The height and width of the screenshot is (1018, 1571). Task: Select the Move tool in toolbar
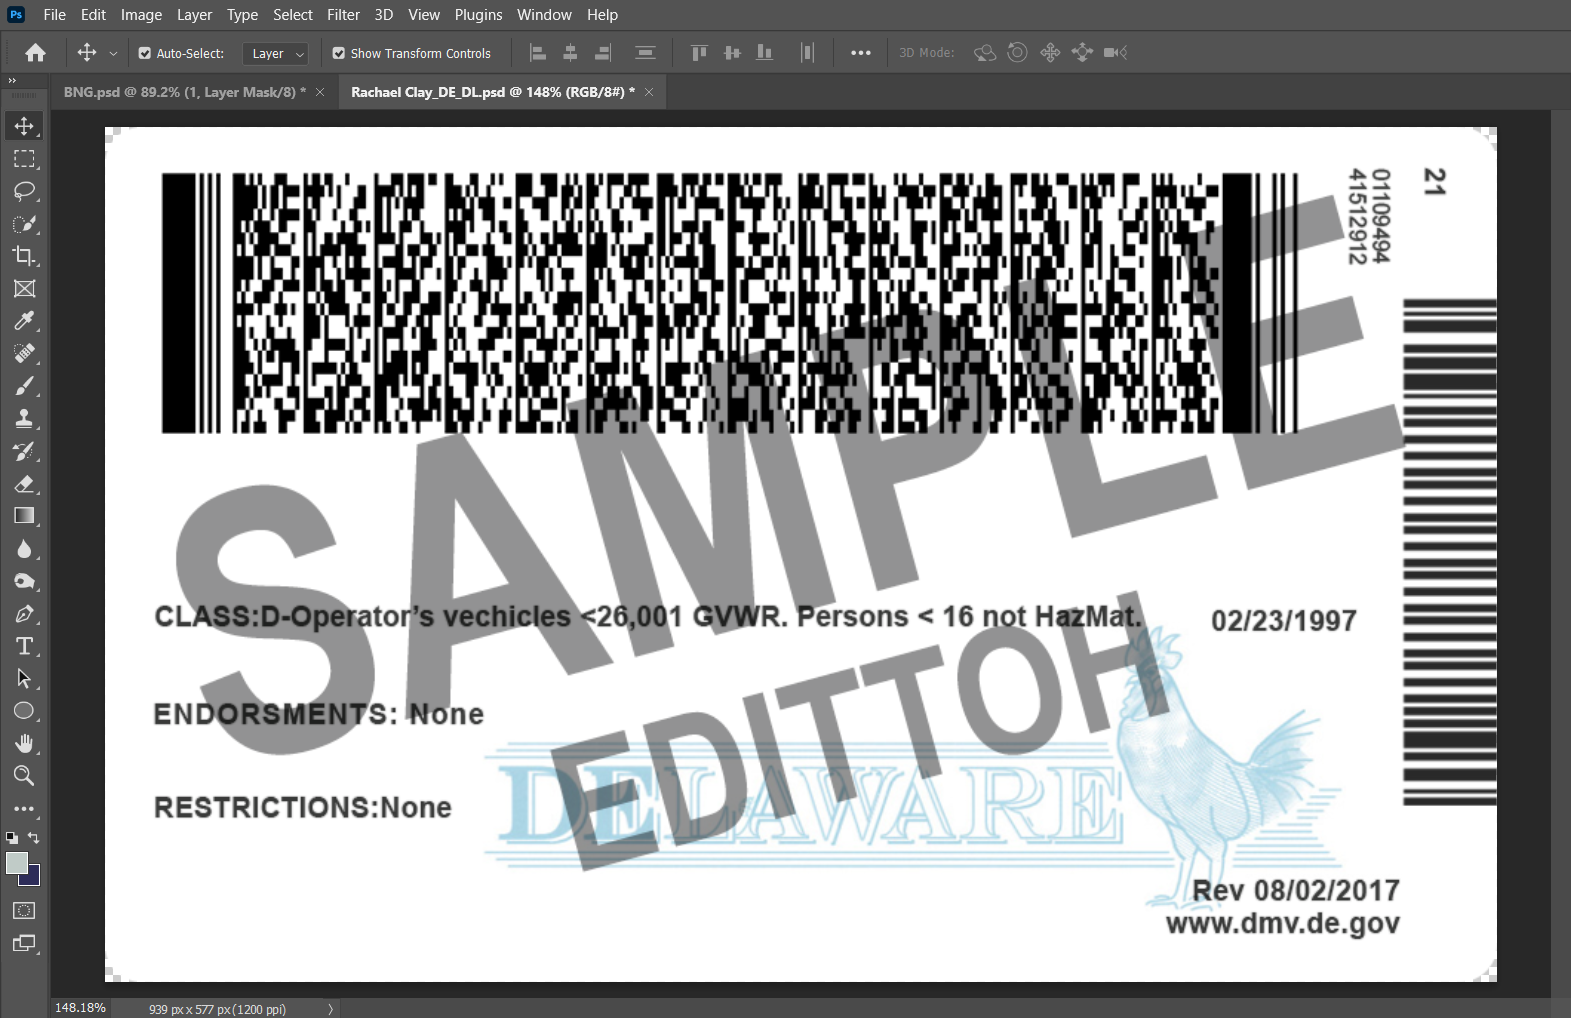[x=24, y=126]
